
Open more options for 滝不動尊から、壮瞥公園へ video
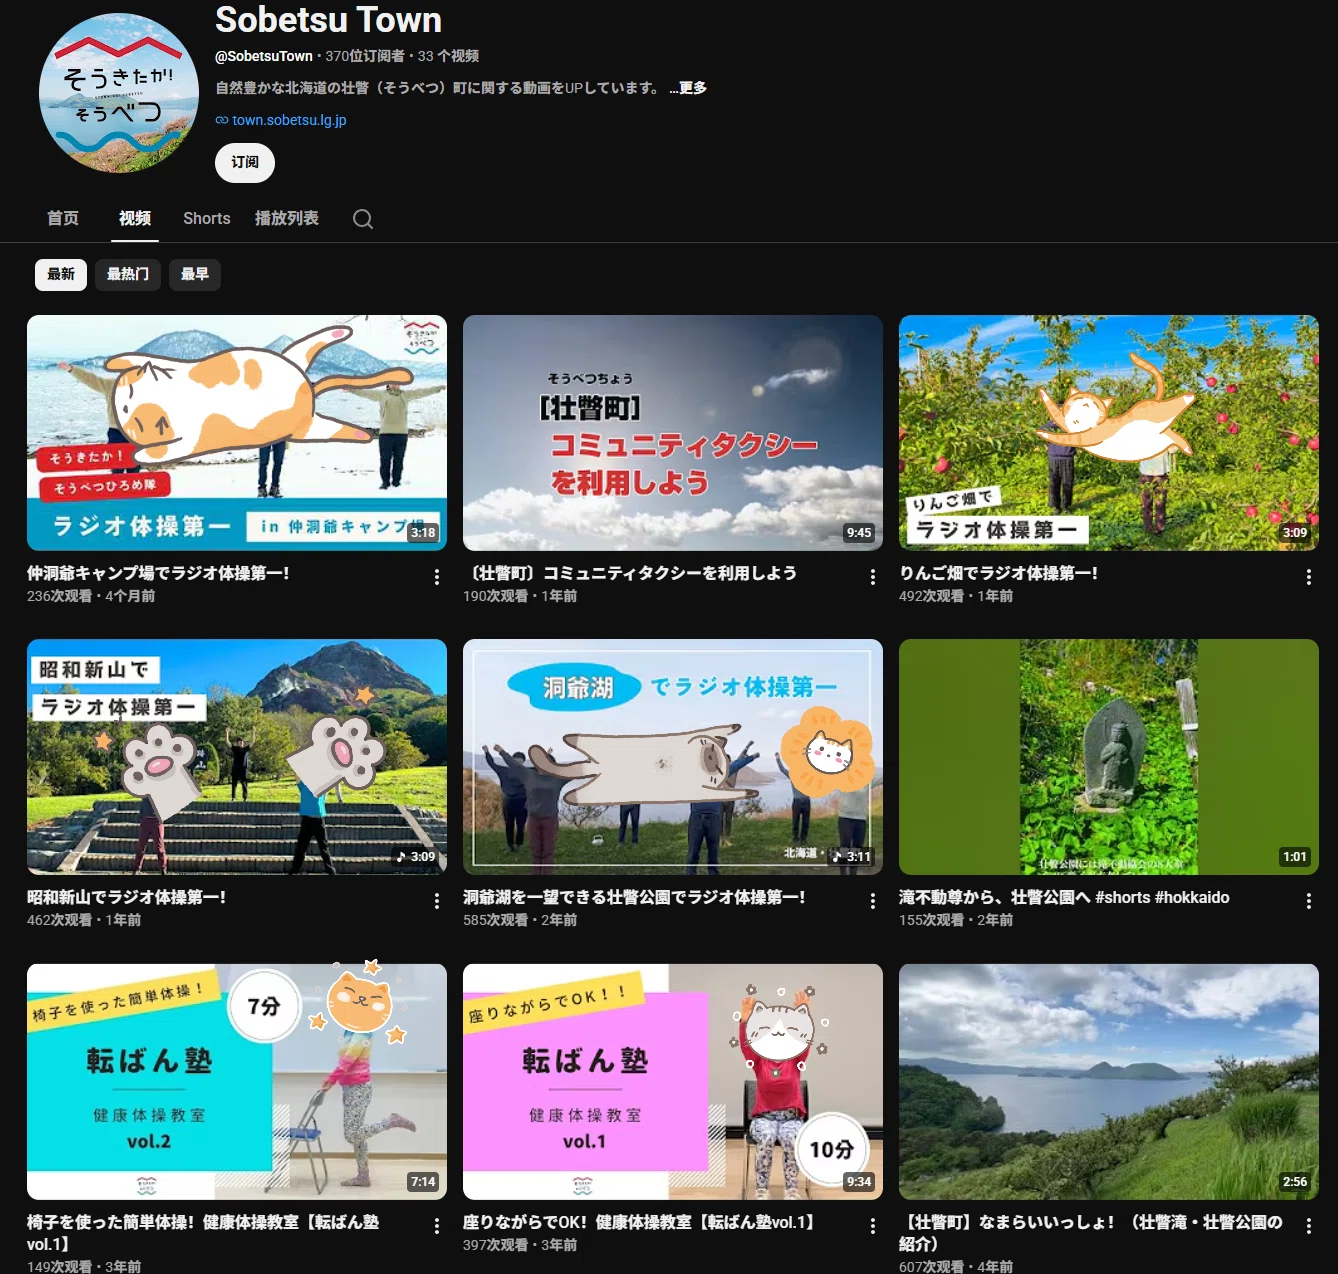click(1309, 901)
